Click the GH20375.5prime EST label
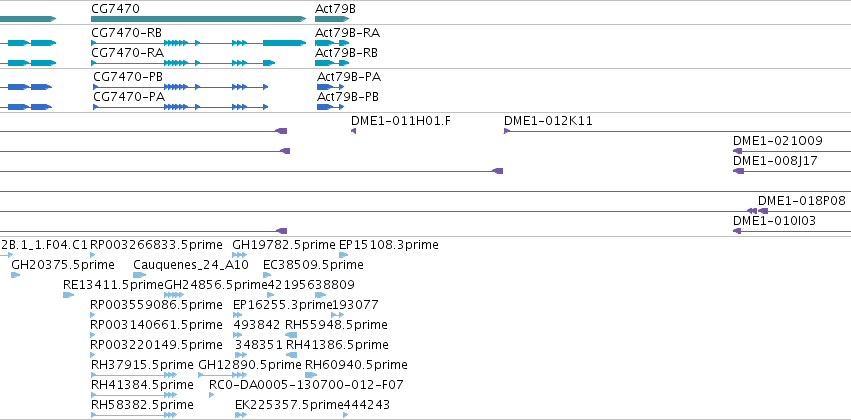Screen dimensions: 851x420 tap(63, 265)
